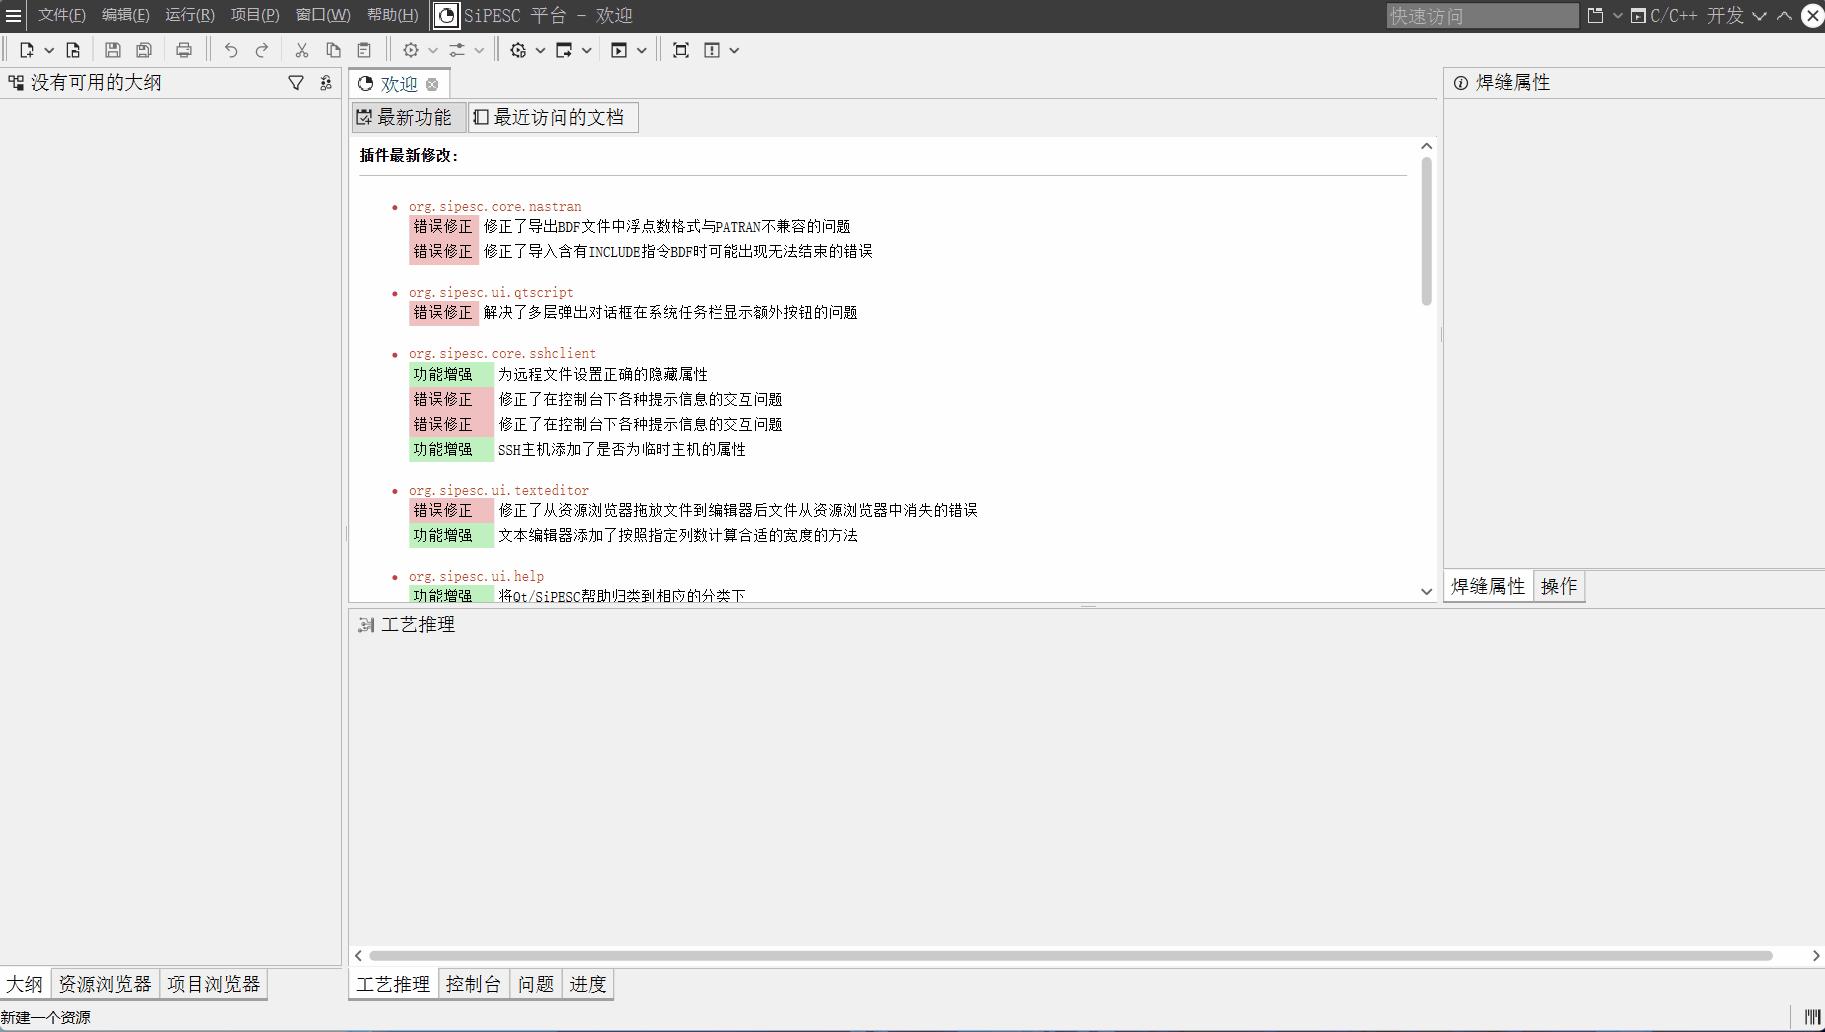This screenshot has width=1825, height=1032.
Task: Click the Cut scissors icon
Action: point(301,50)
